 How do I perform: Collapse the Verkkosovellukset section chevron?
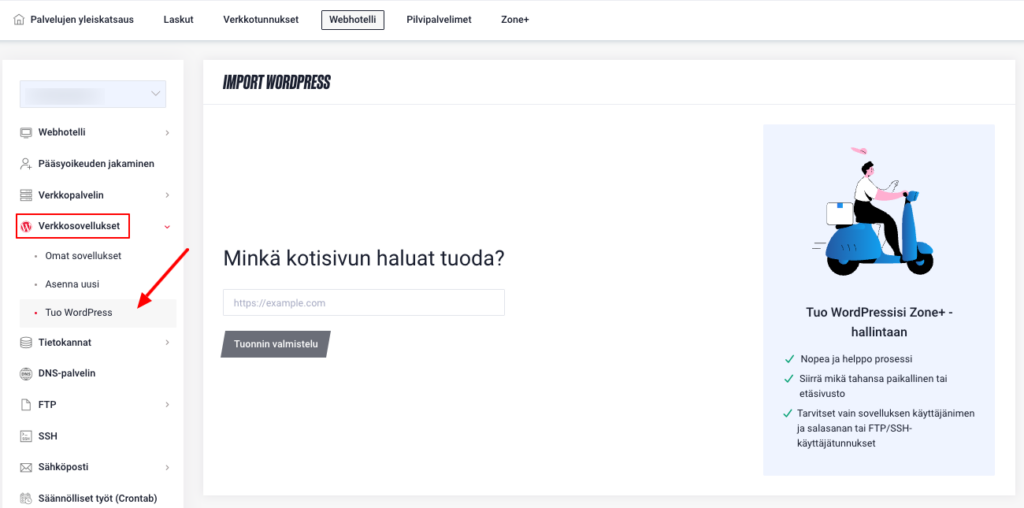click(x=167, y=227)
